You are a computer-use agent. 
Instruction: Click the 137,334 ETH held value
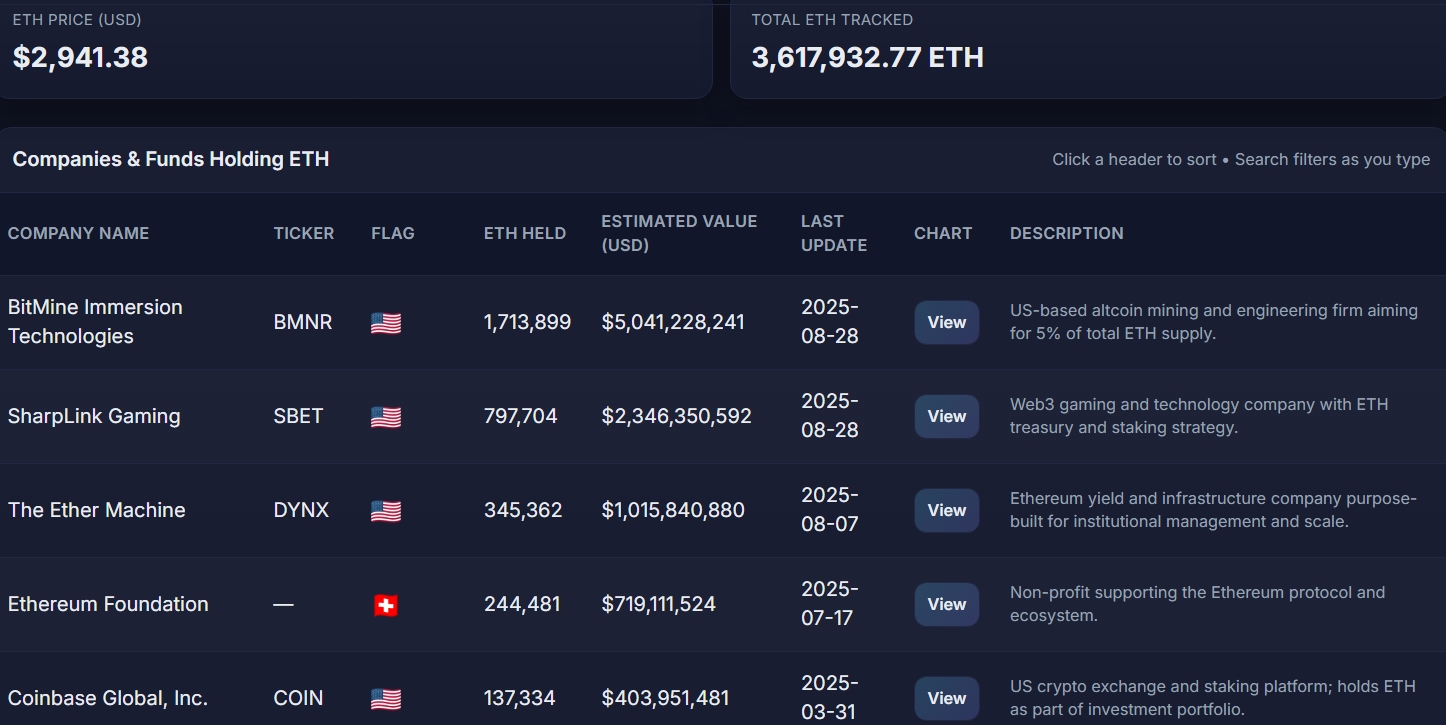520,698
